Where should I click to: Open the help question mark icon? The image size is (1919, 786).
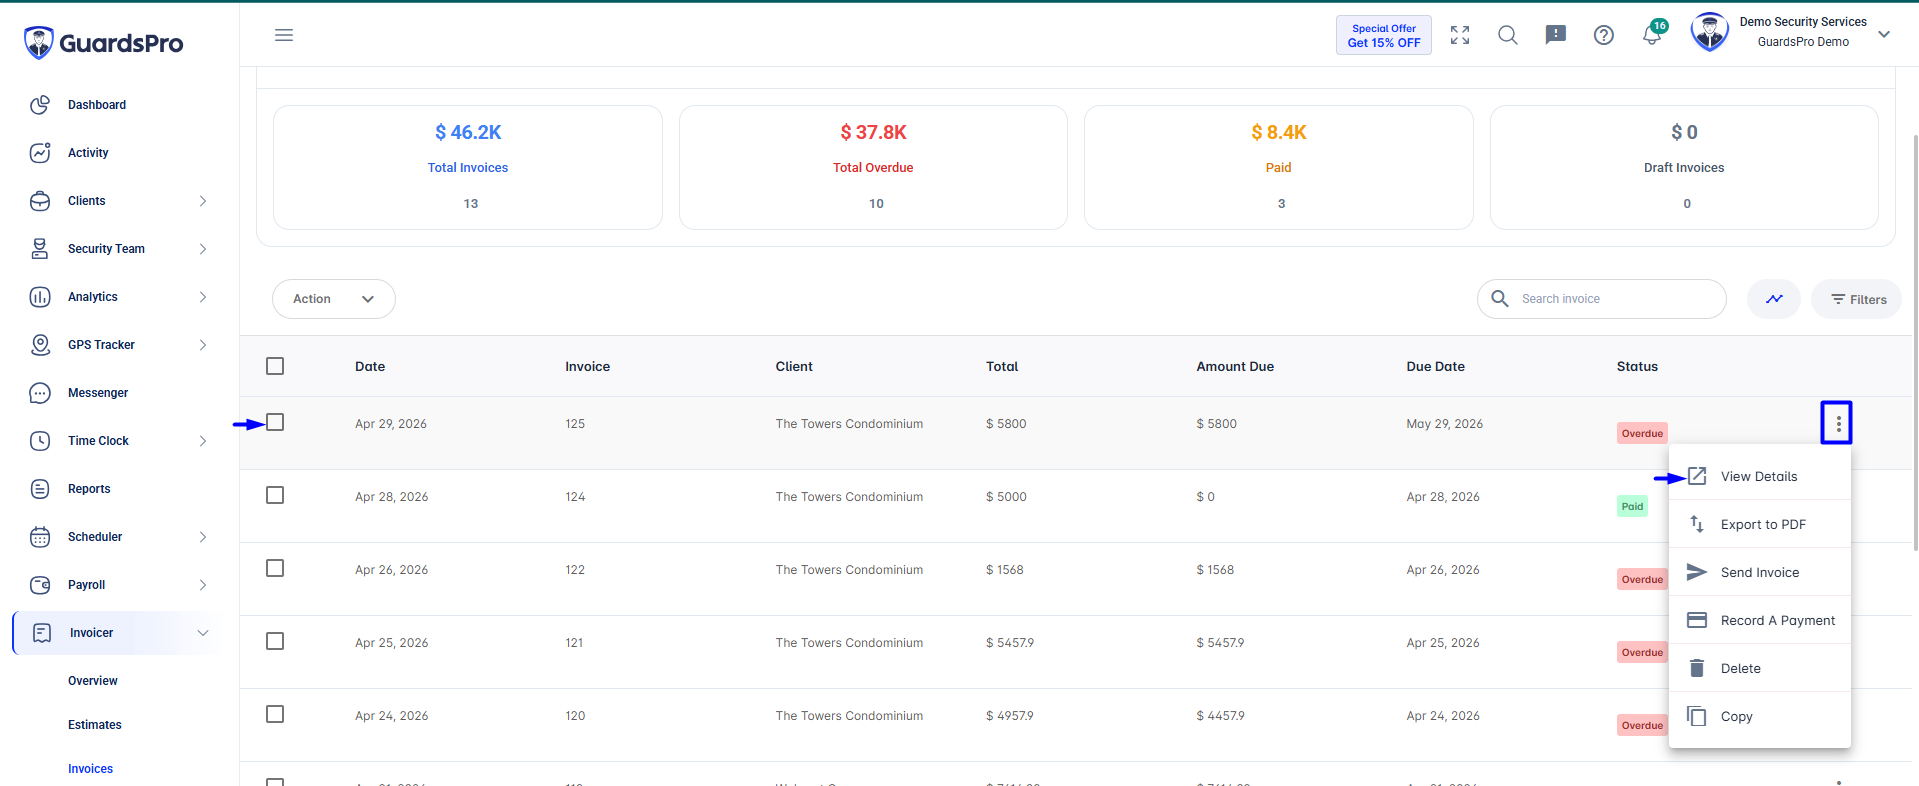pos(1604,35)
